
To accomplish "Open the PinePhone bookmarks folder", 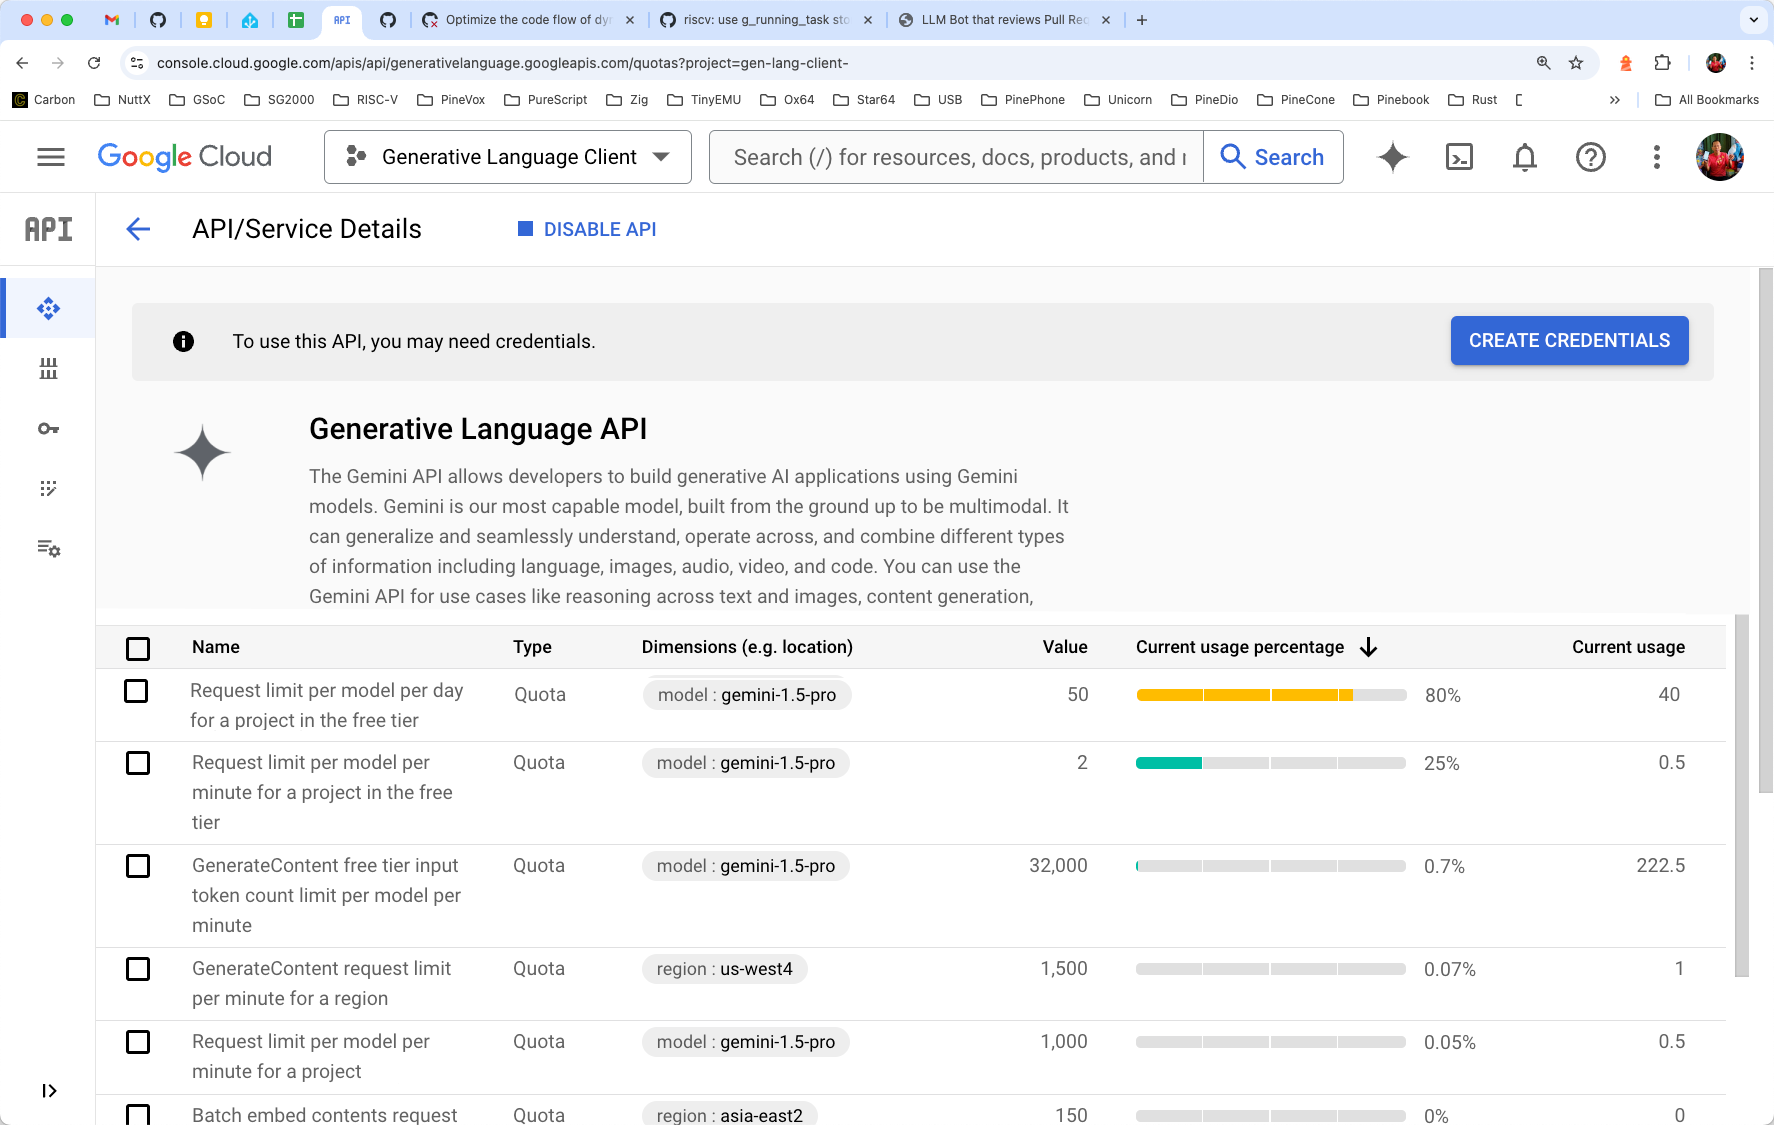I will click(x=1023, y=100).
